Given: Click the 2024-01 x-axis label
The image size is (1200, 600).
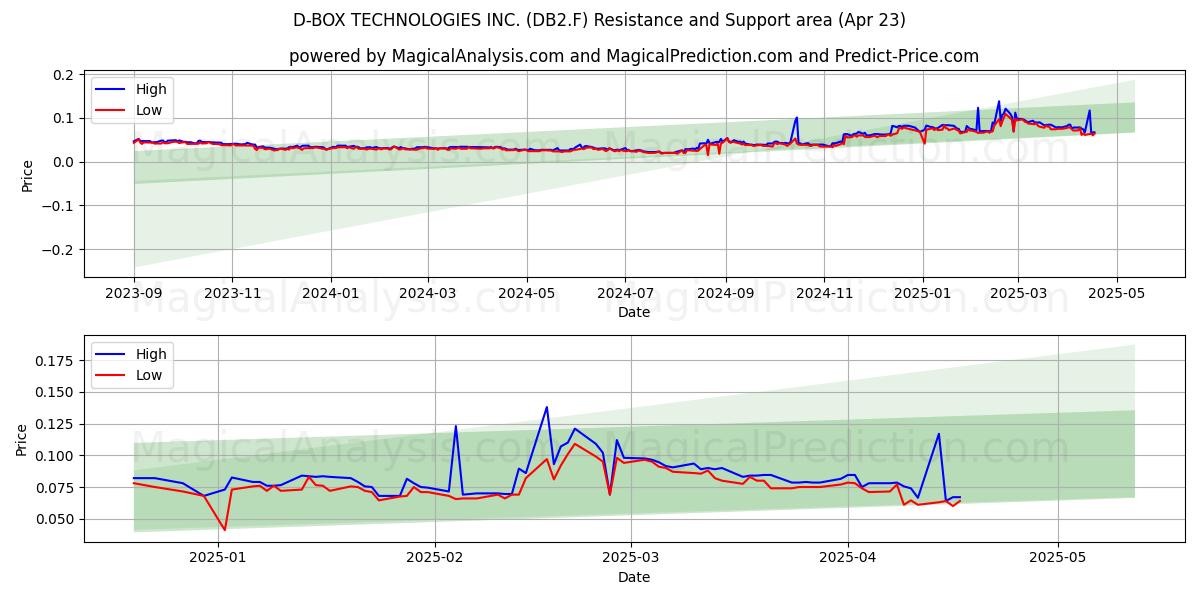Looking at the screenshot, I should pyautogui.click(x=330, y=294).
